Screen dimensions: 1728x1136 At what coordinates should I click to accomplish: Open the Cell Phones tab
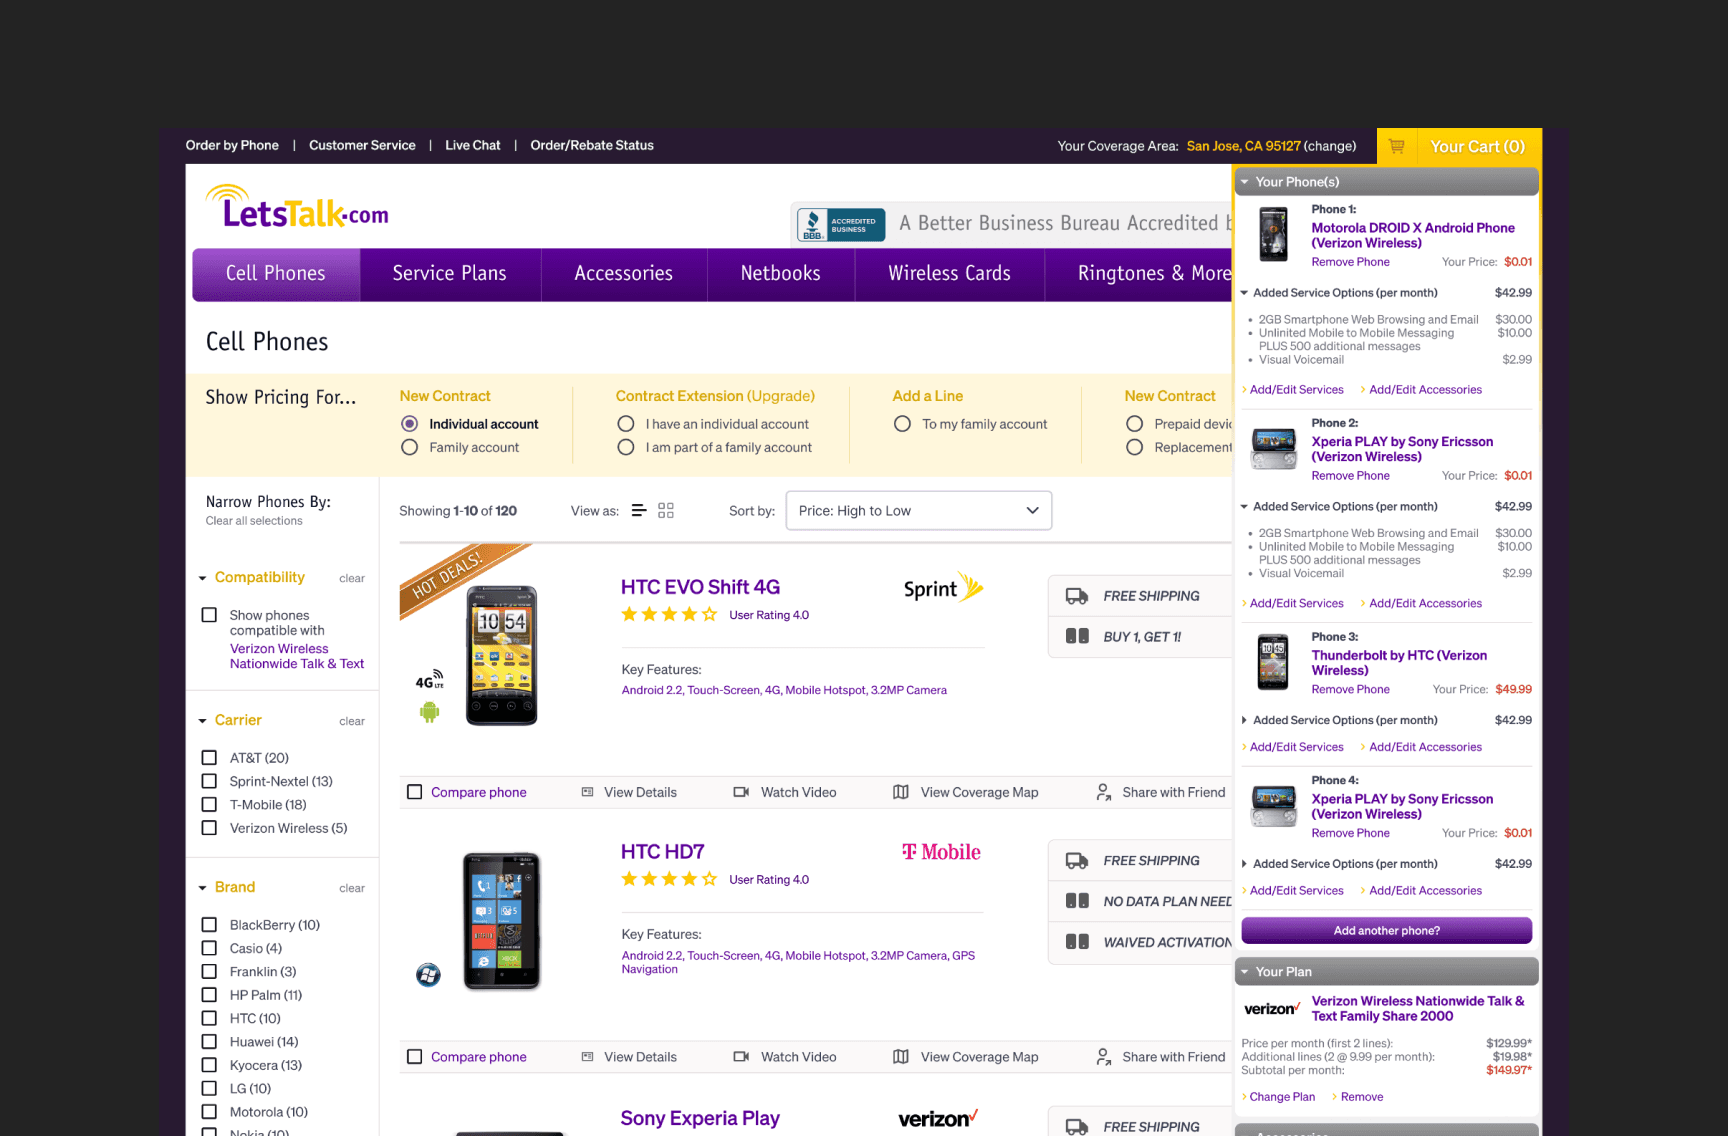click(x=276, y=274)
